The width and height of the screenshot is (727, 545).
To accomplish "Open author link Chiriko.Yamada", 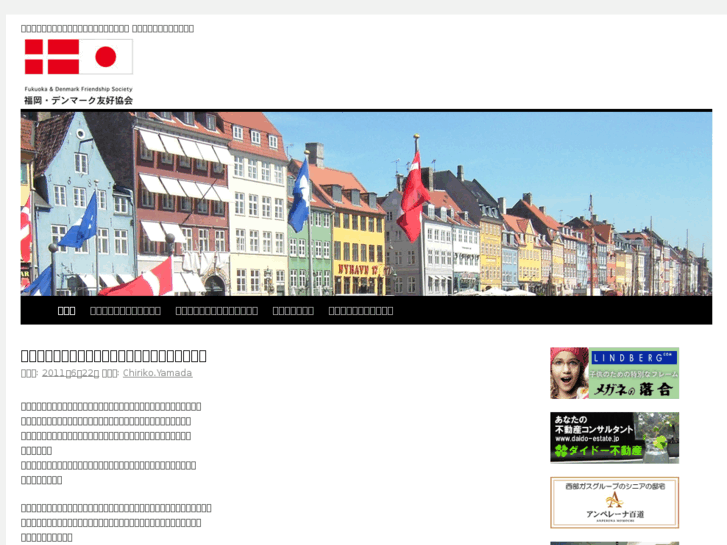I will 157,373.
